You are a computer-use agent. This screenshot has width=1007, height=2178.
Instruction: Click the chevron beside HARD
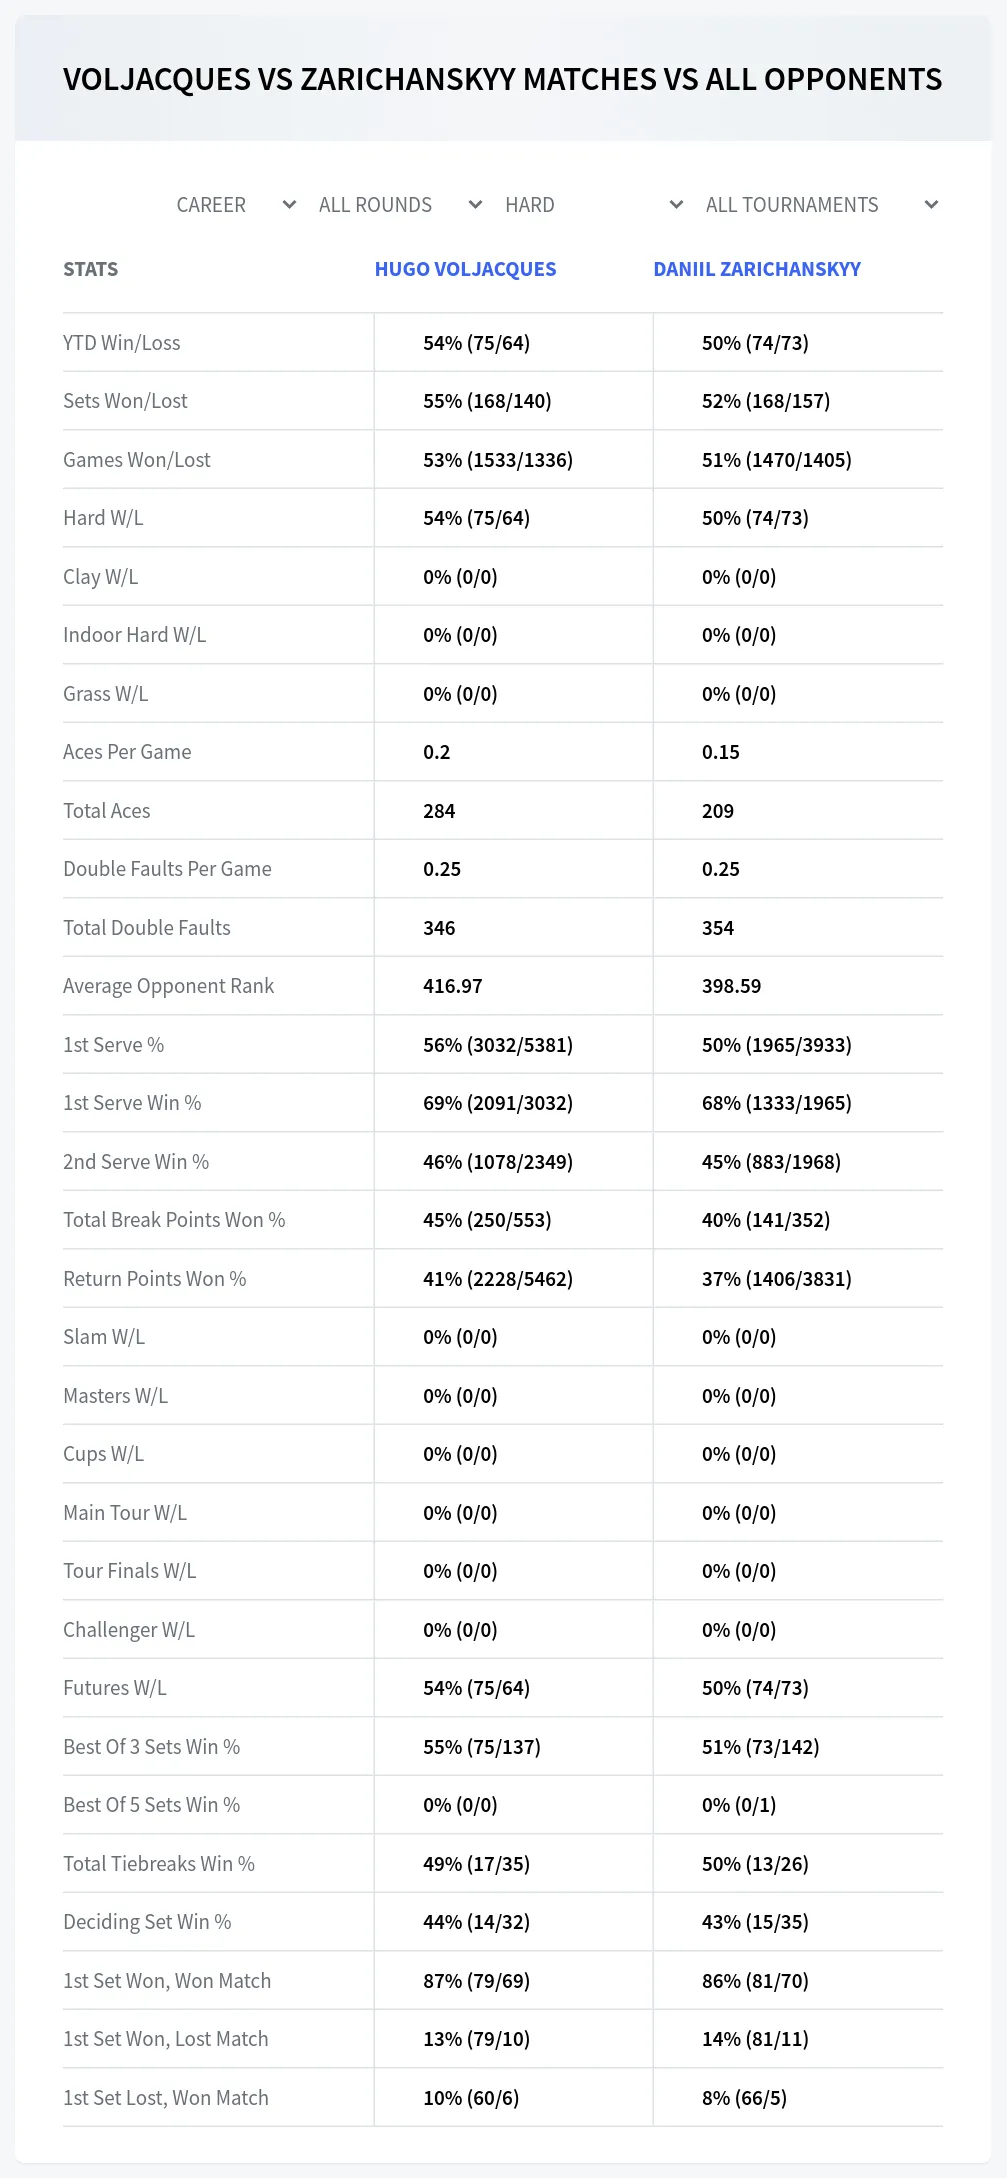point(676,205)
